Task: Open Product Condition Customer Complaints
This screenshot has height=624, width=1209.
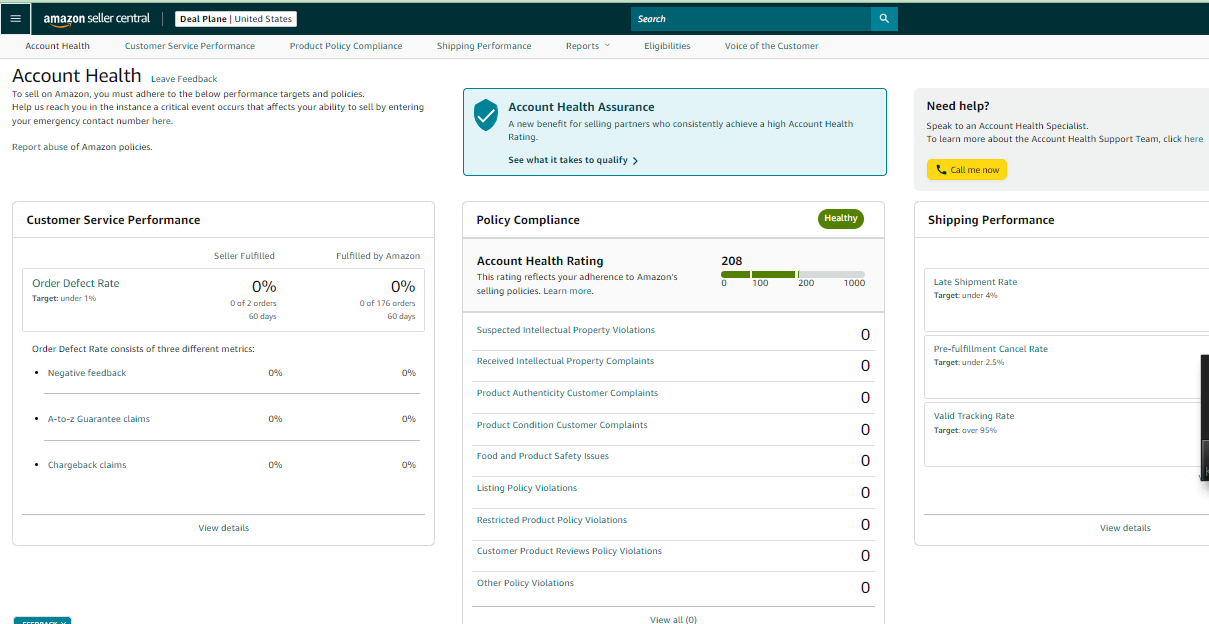Action: point(562,425)
